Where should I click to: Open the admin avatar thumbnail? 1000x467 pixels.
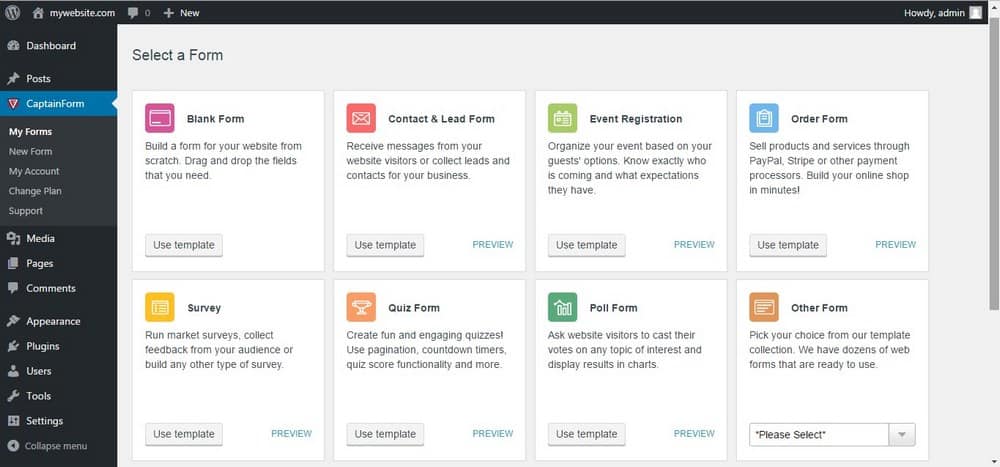pos(976,12)
